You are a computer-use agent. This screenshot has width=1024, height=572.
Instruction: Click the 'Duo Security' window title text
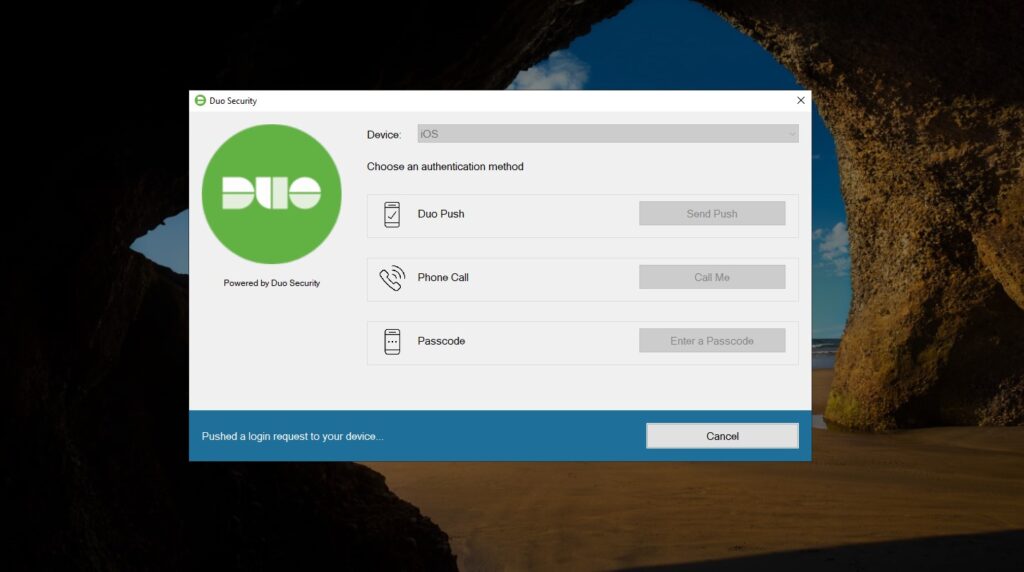233,101
